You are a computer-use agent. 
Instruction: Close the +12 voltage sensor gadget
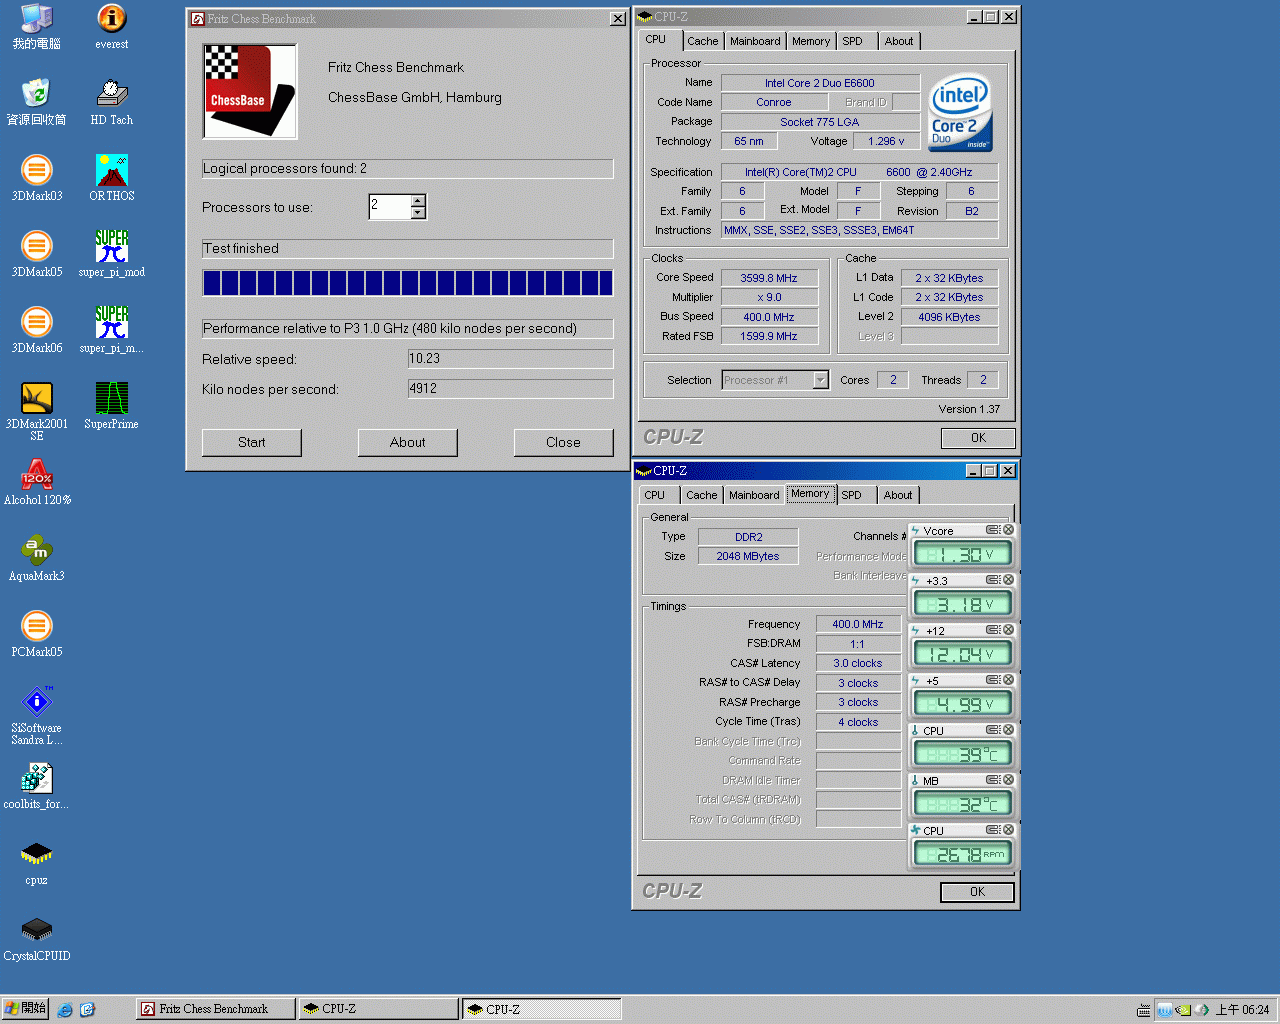point(1008,630)
